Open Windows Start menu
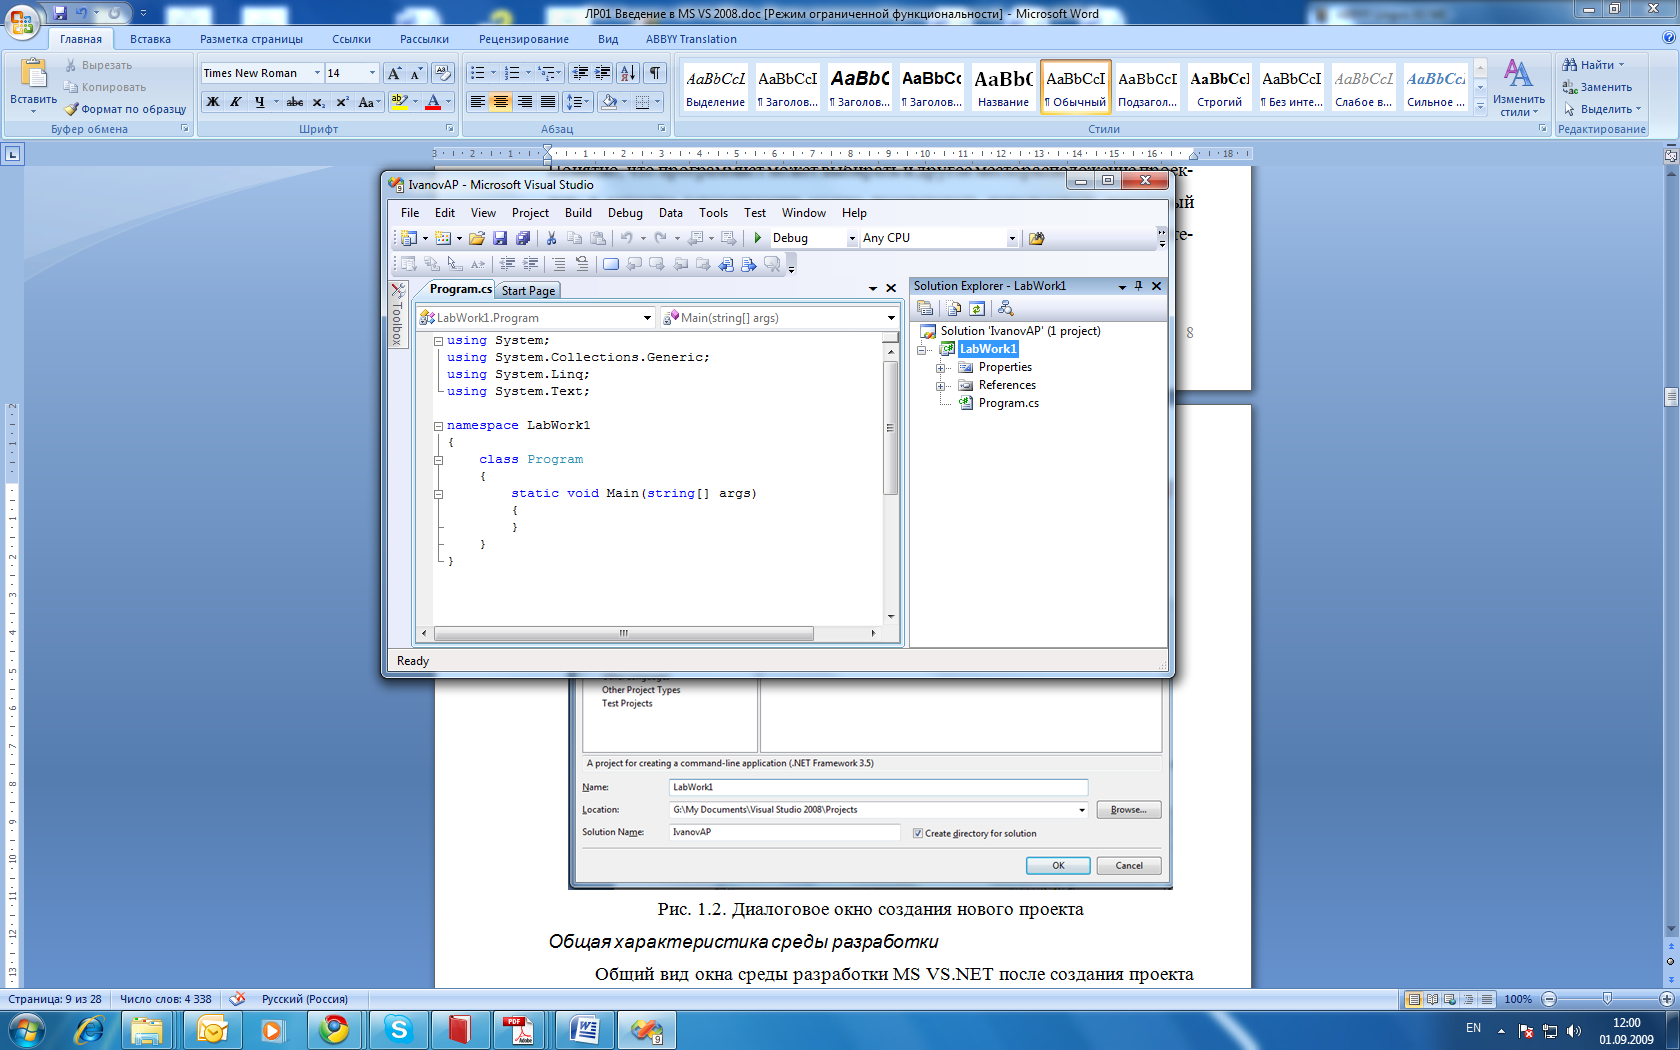 [26, 1030]
